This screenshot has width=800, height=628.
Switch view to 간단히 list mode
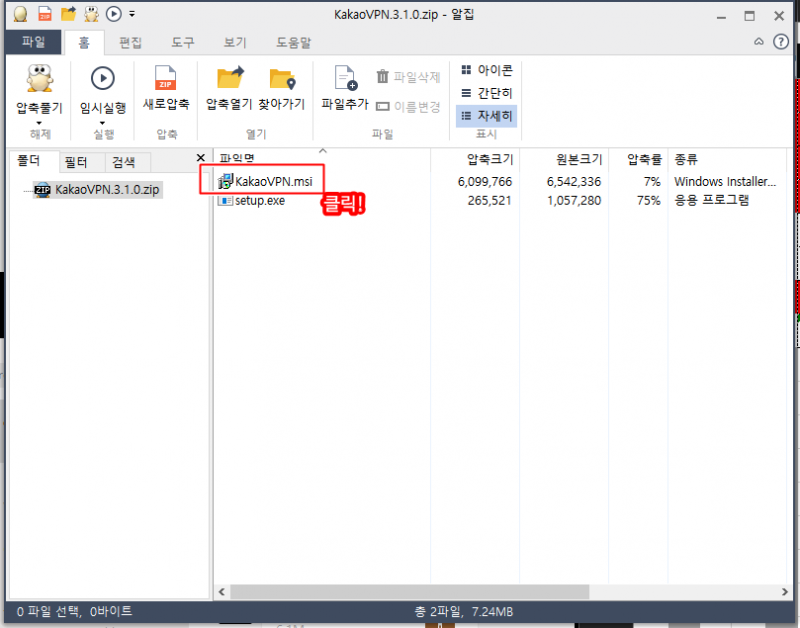[x=487, y=93]
